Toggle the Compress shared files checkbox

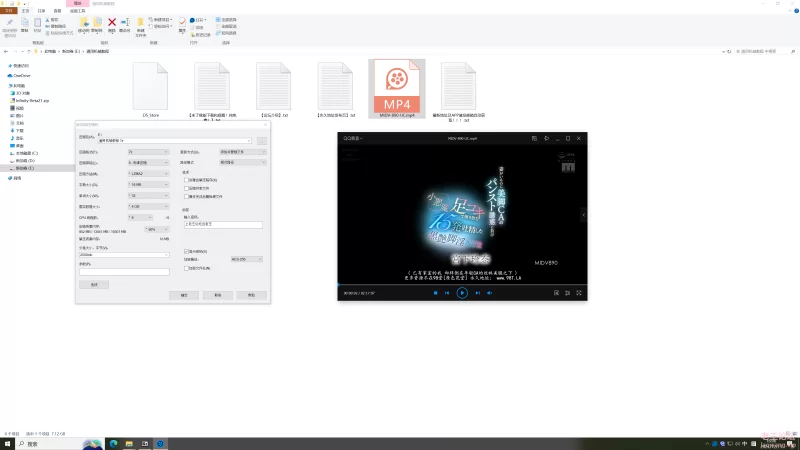click(186, 188)
